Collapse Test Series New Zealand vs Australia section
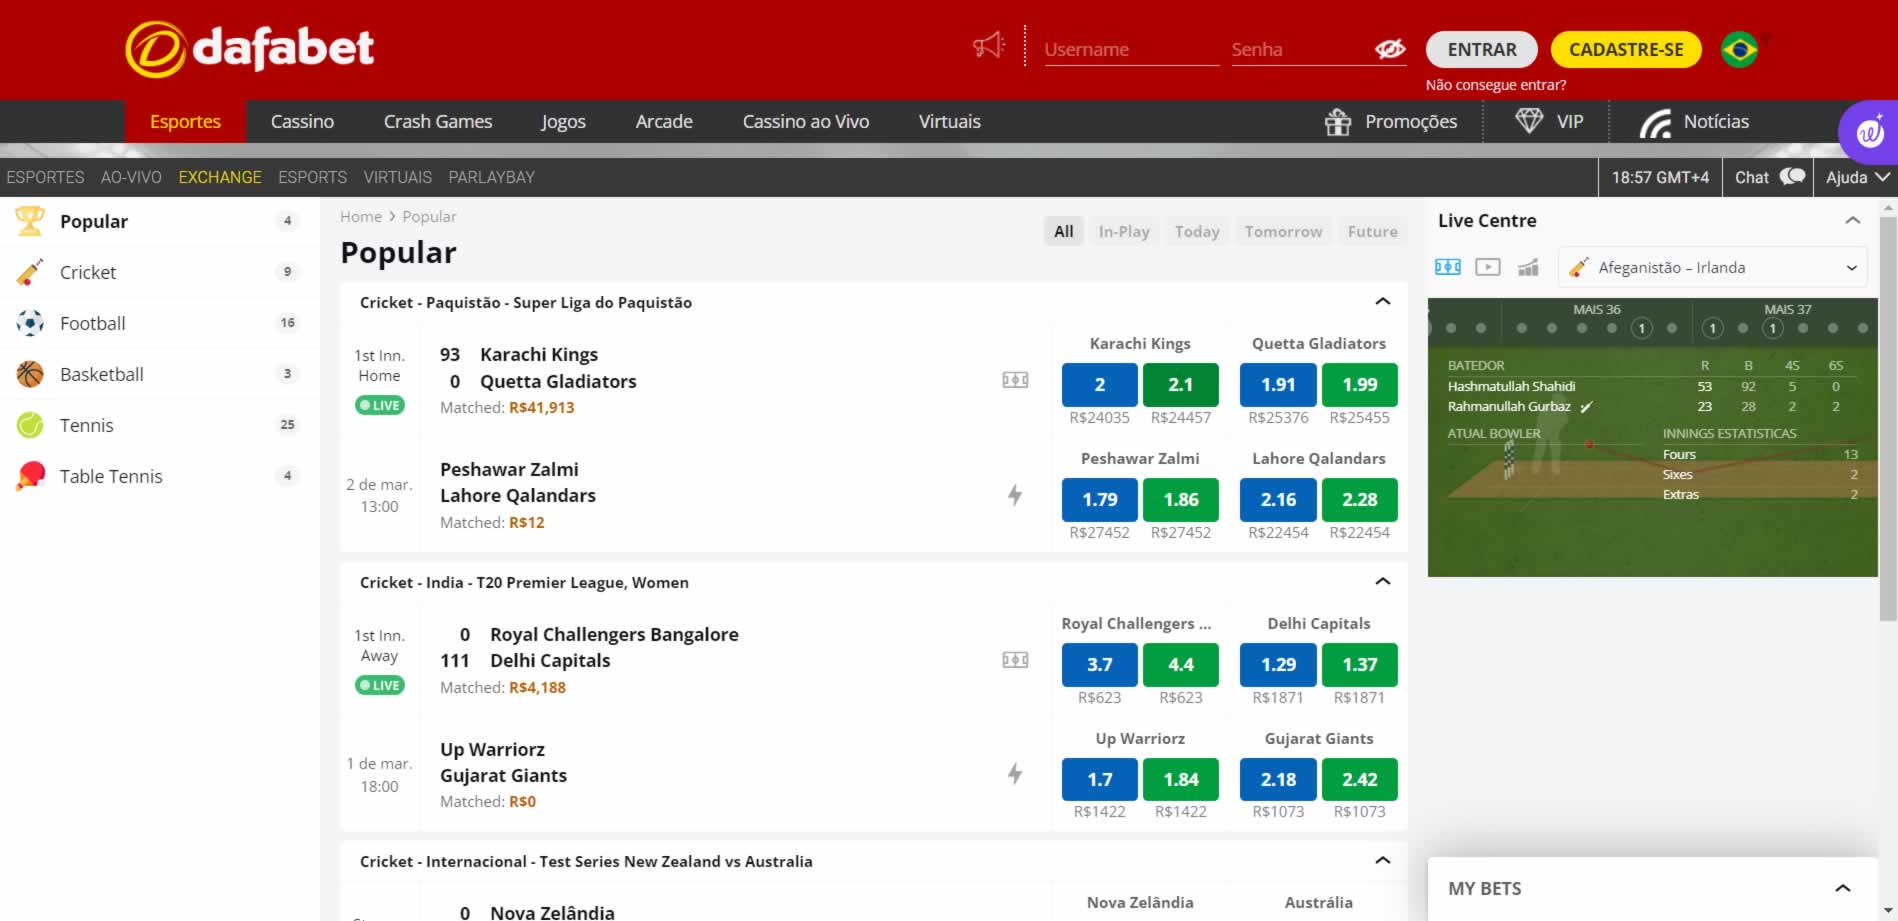 tap(1383, 860)
